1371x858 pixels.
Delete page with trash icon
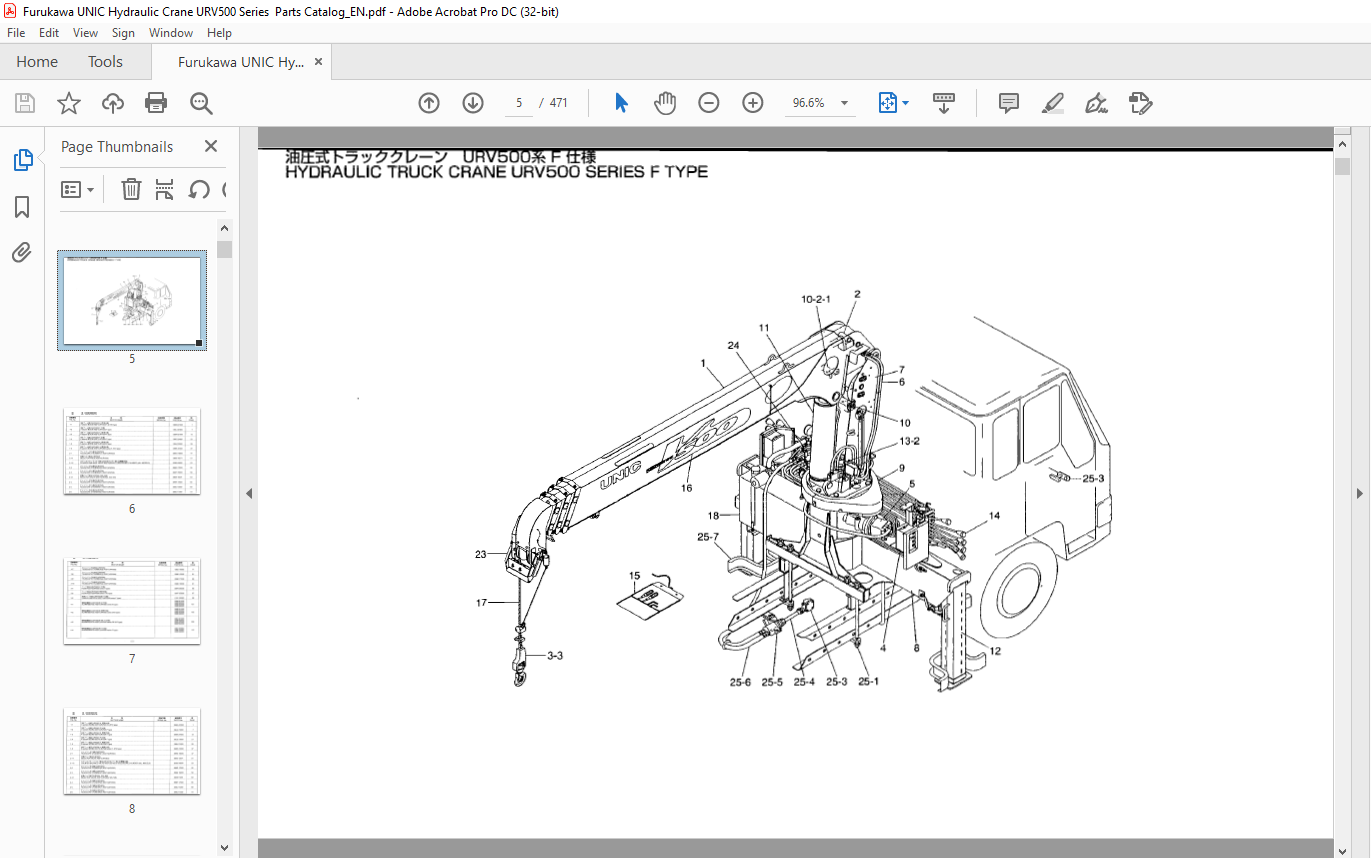tap(131, 189)
